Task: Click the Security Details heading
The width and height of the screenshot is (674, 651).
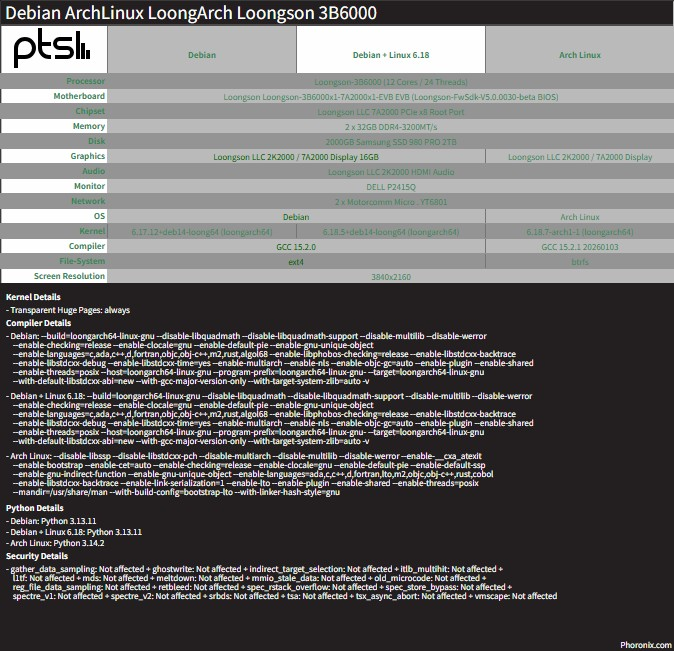Action: pos(37,556)
